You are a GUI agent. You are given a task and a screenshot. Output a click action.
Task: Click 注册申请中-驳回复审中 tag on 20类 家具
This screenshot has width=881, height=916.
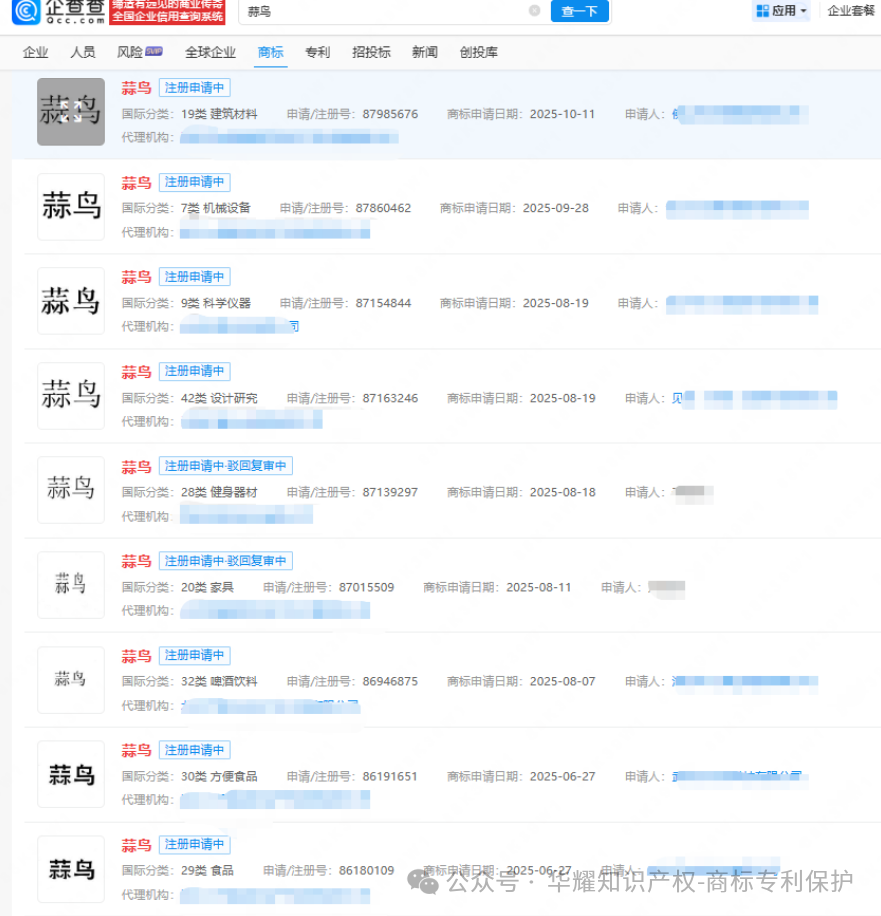coord(226,561)
